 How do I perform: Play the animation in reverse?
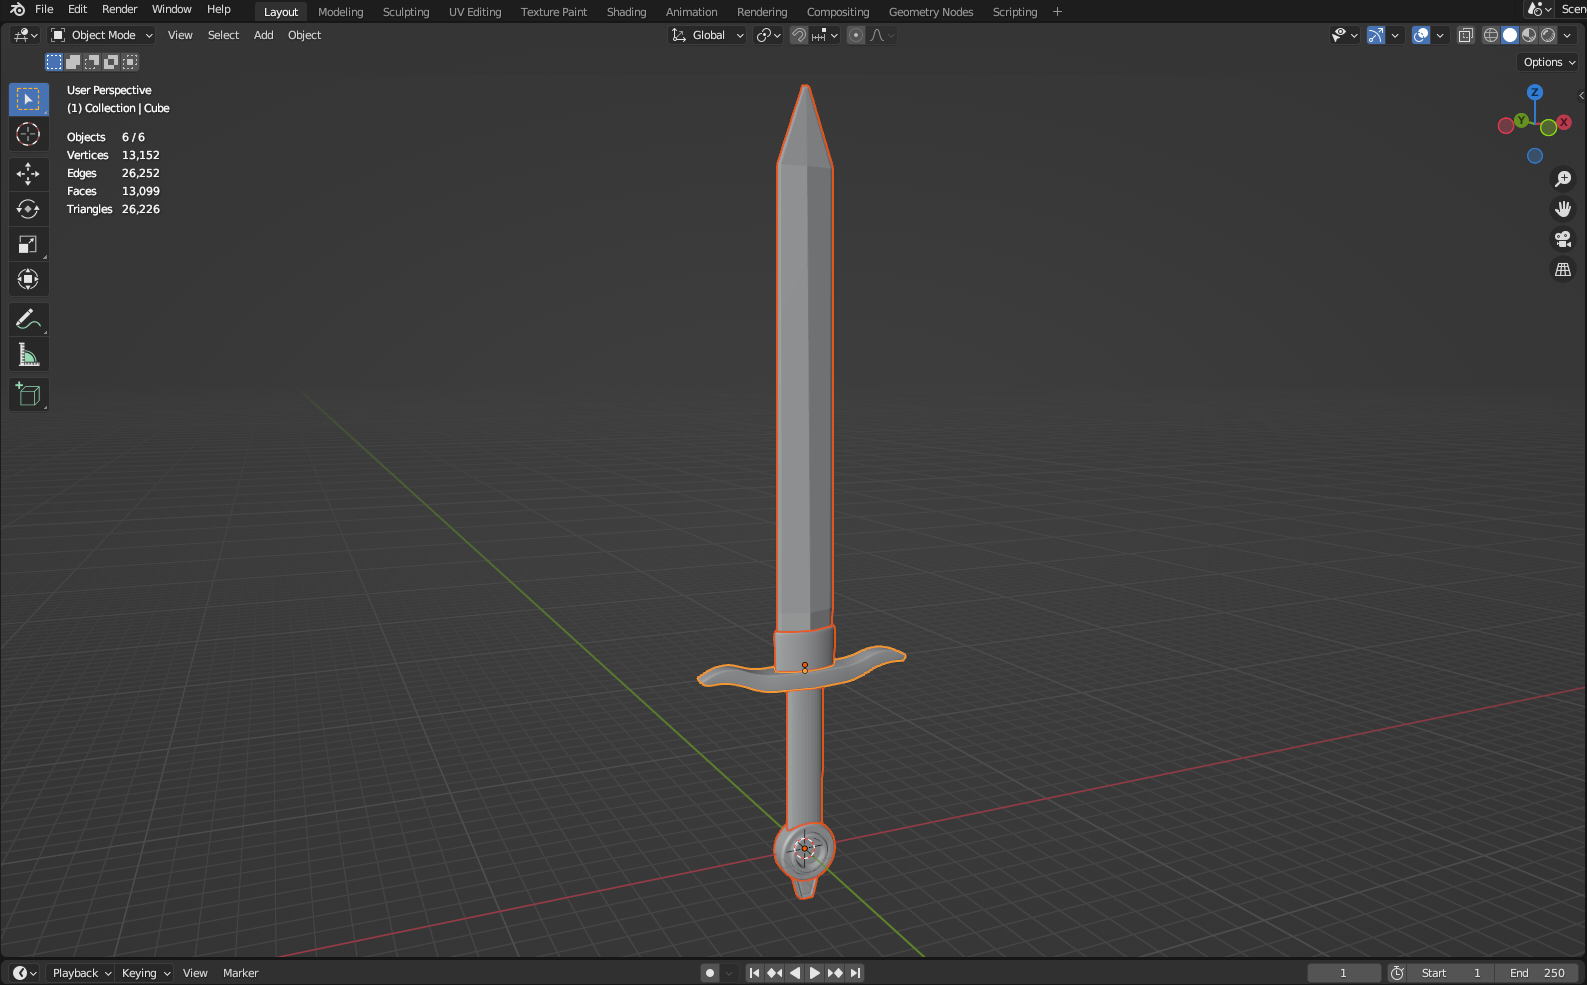point(795,973)
